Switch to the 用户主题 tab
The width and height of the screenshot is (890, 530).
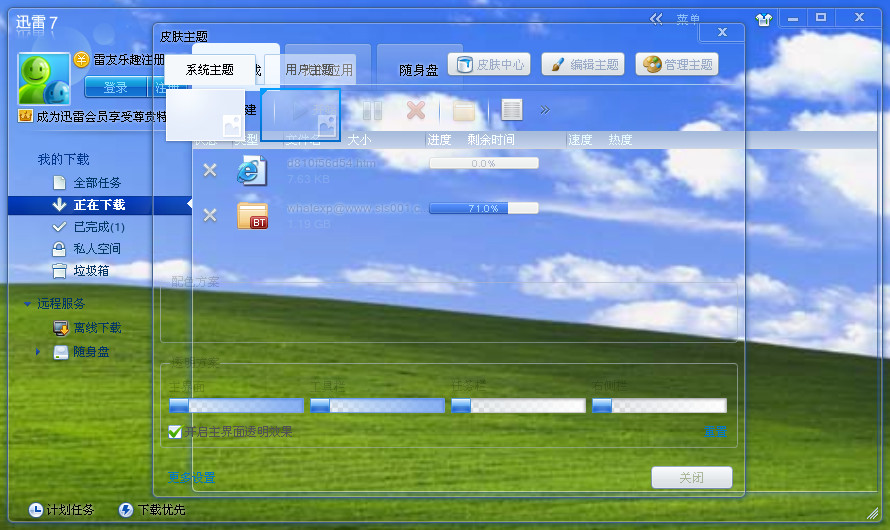(310, 70)
